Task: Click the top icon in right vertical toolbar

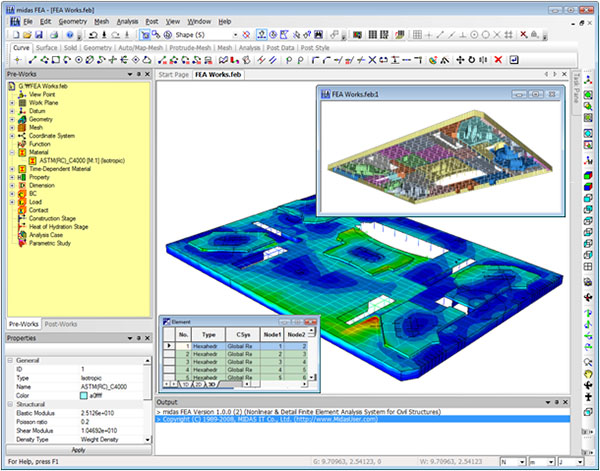Action: pos(589,80)
